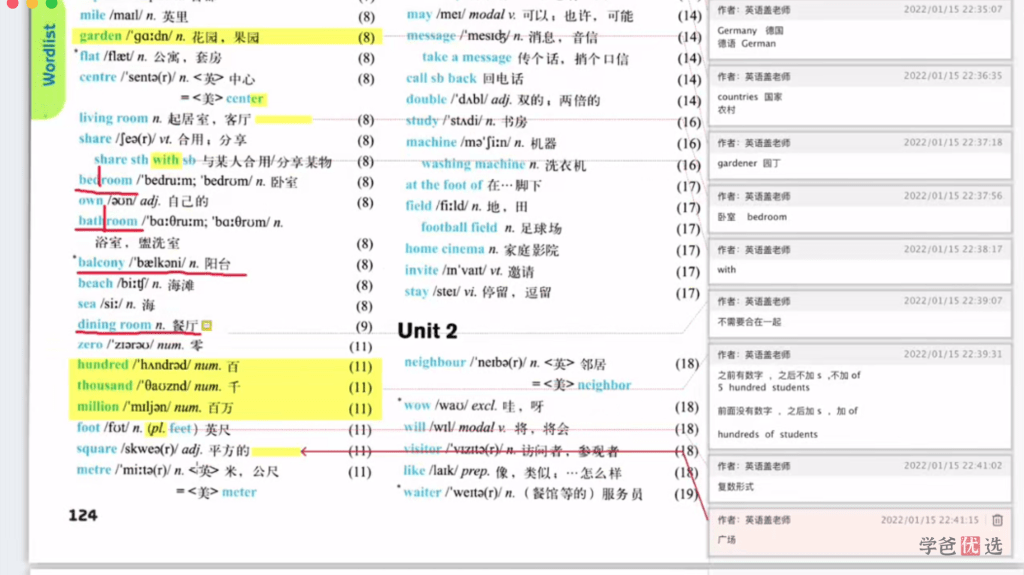This screenshot has width=1024, height=575.
Task: Click the word 'center' after the centre entry
Action: (245, 99)
